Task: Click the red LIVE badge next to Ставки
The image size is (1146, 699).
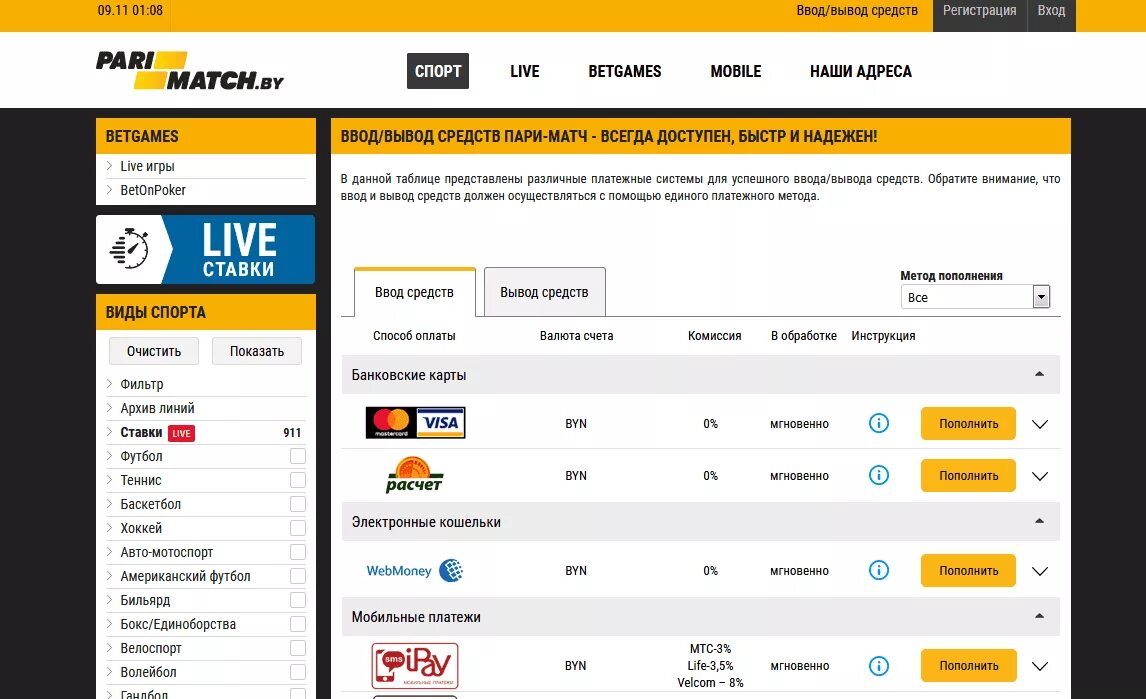Action: [x=181, y=433]
